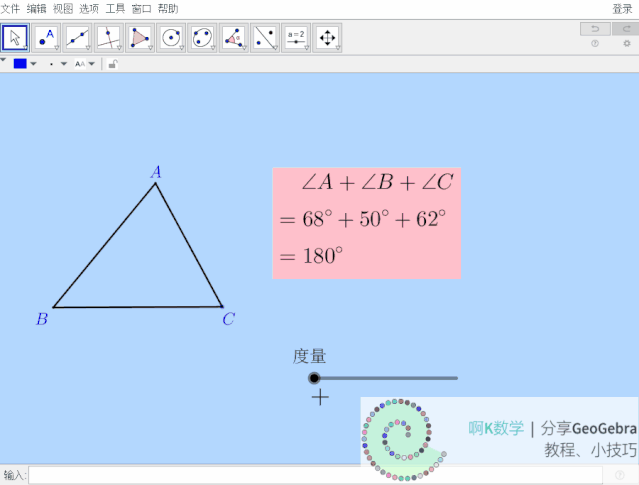
Task: Open the 窗口 menu
Action: coord(141,9)
